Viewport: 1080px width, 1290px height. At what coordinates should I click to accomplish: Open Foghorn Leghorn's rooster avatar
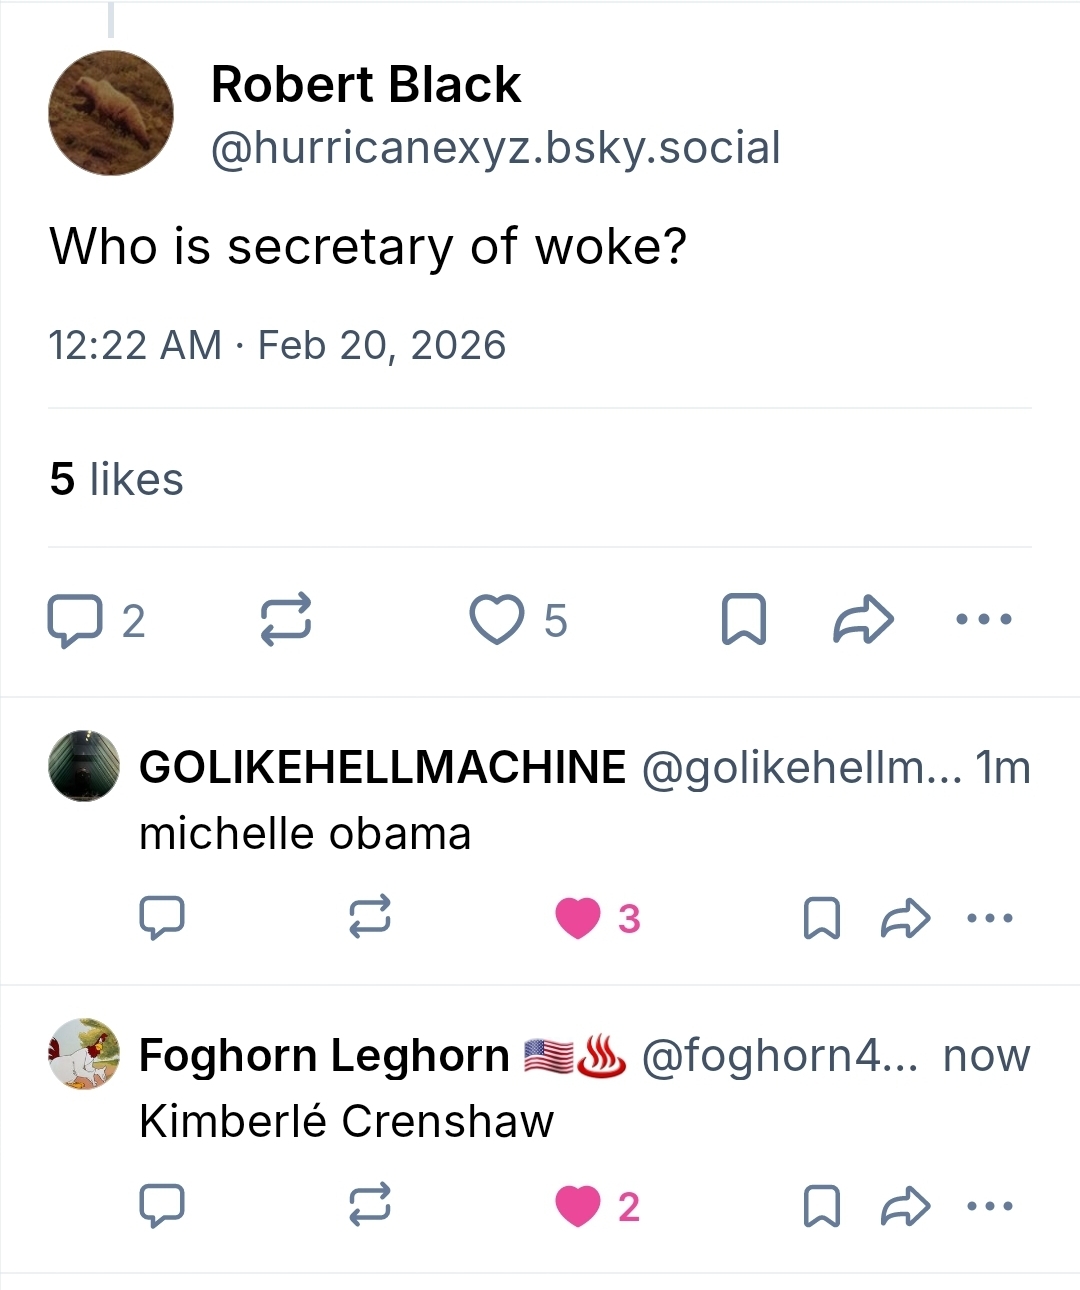click(84, 1054)
